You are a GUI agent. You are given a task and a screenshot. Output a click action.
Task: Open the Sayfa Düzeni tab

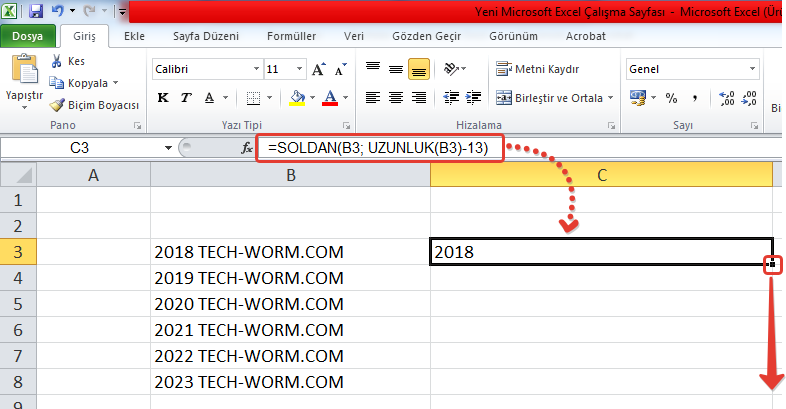(x=206, y=36)
